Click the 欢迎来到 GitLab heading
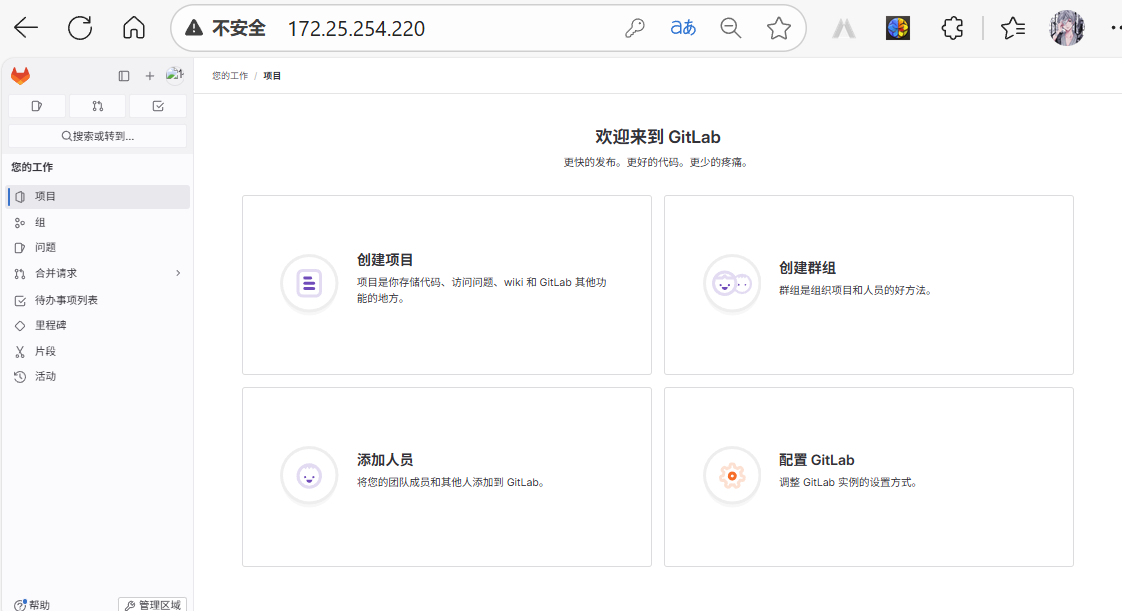The image size is (1122, 611). [x=658, y=137]
